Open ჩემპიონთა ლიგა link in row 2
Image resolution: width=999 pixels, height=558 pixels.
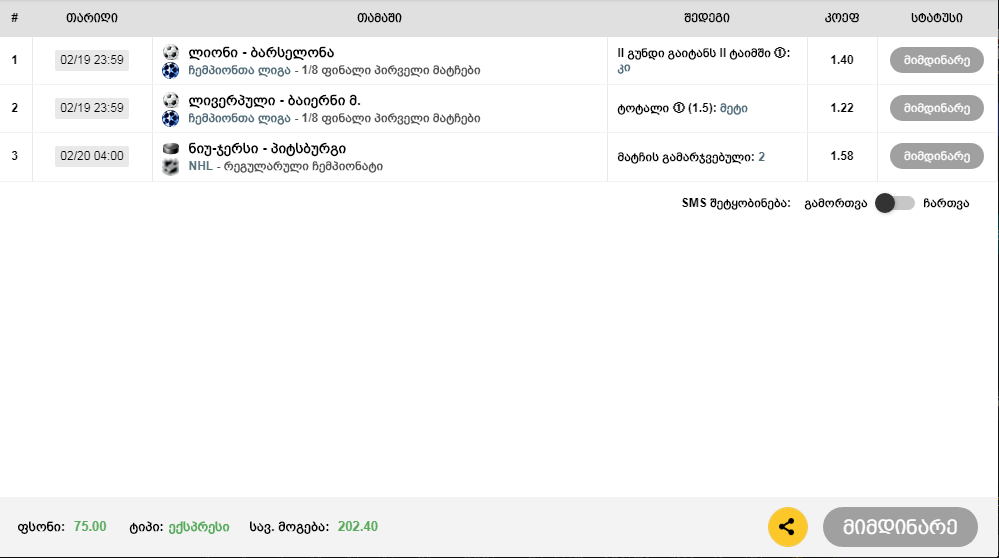(x=240, y=118)
